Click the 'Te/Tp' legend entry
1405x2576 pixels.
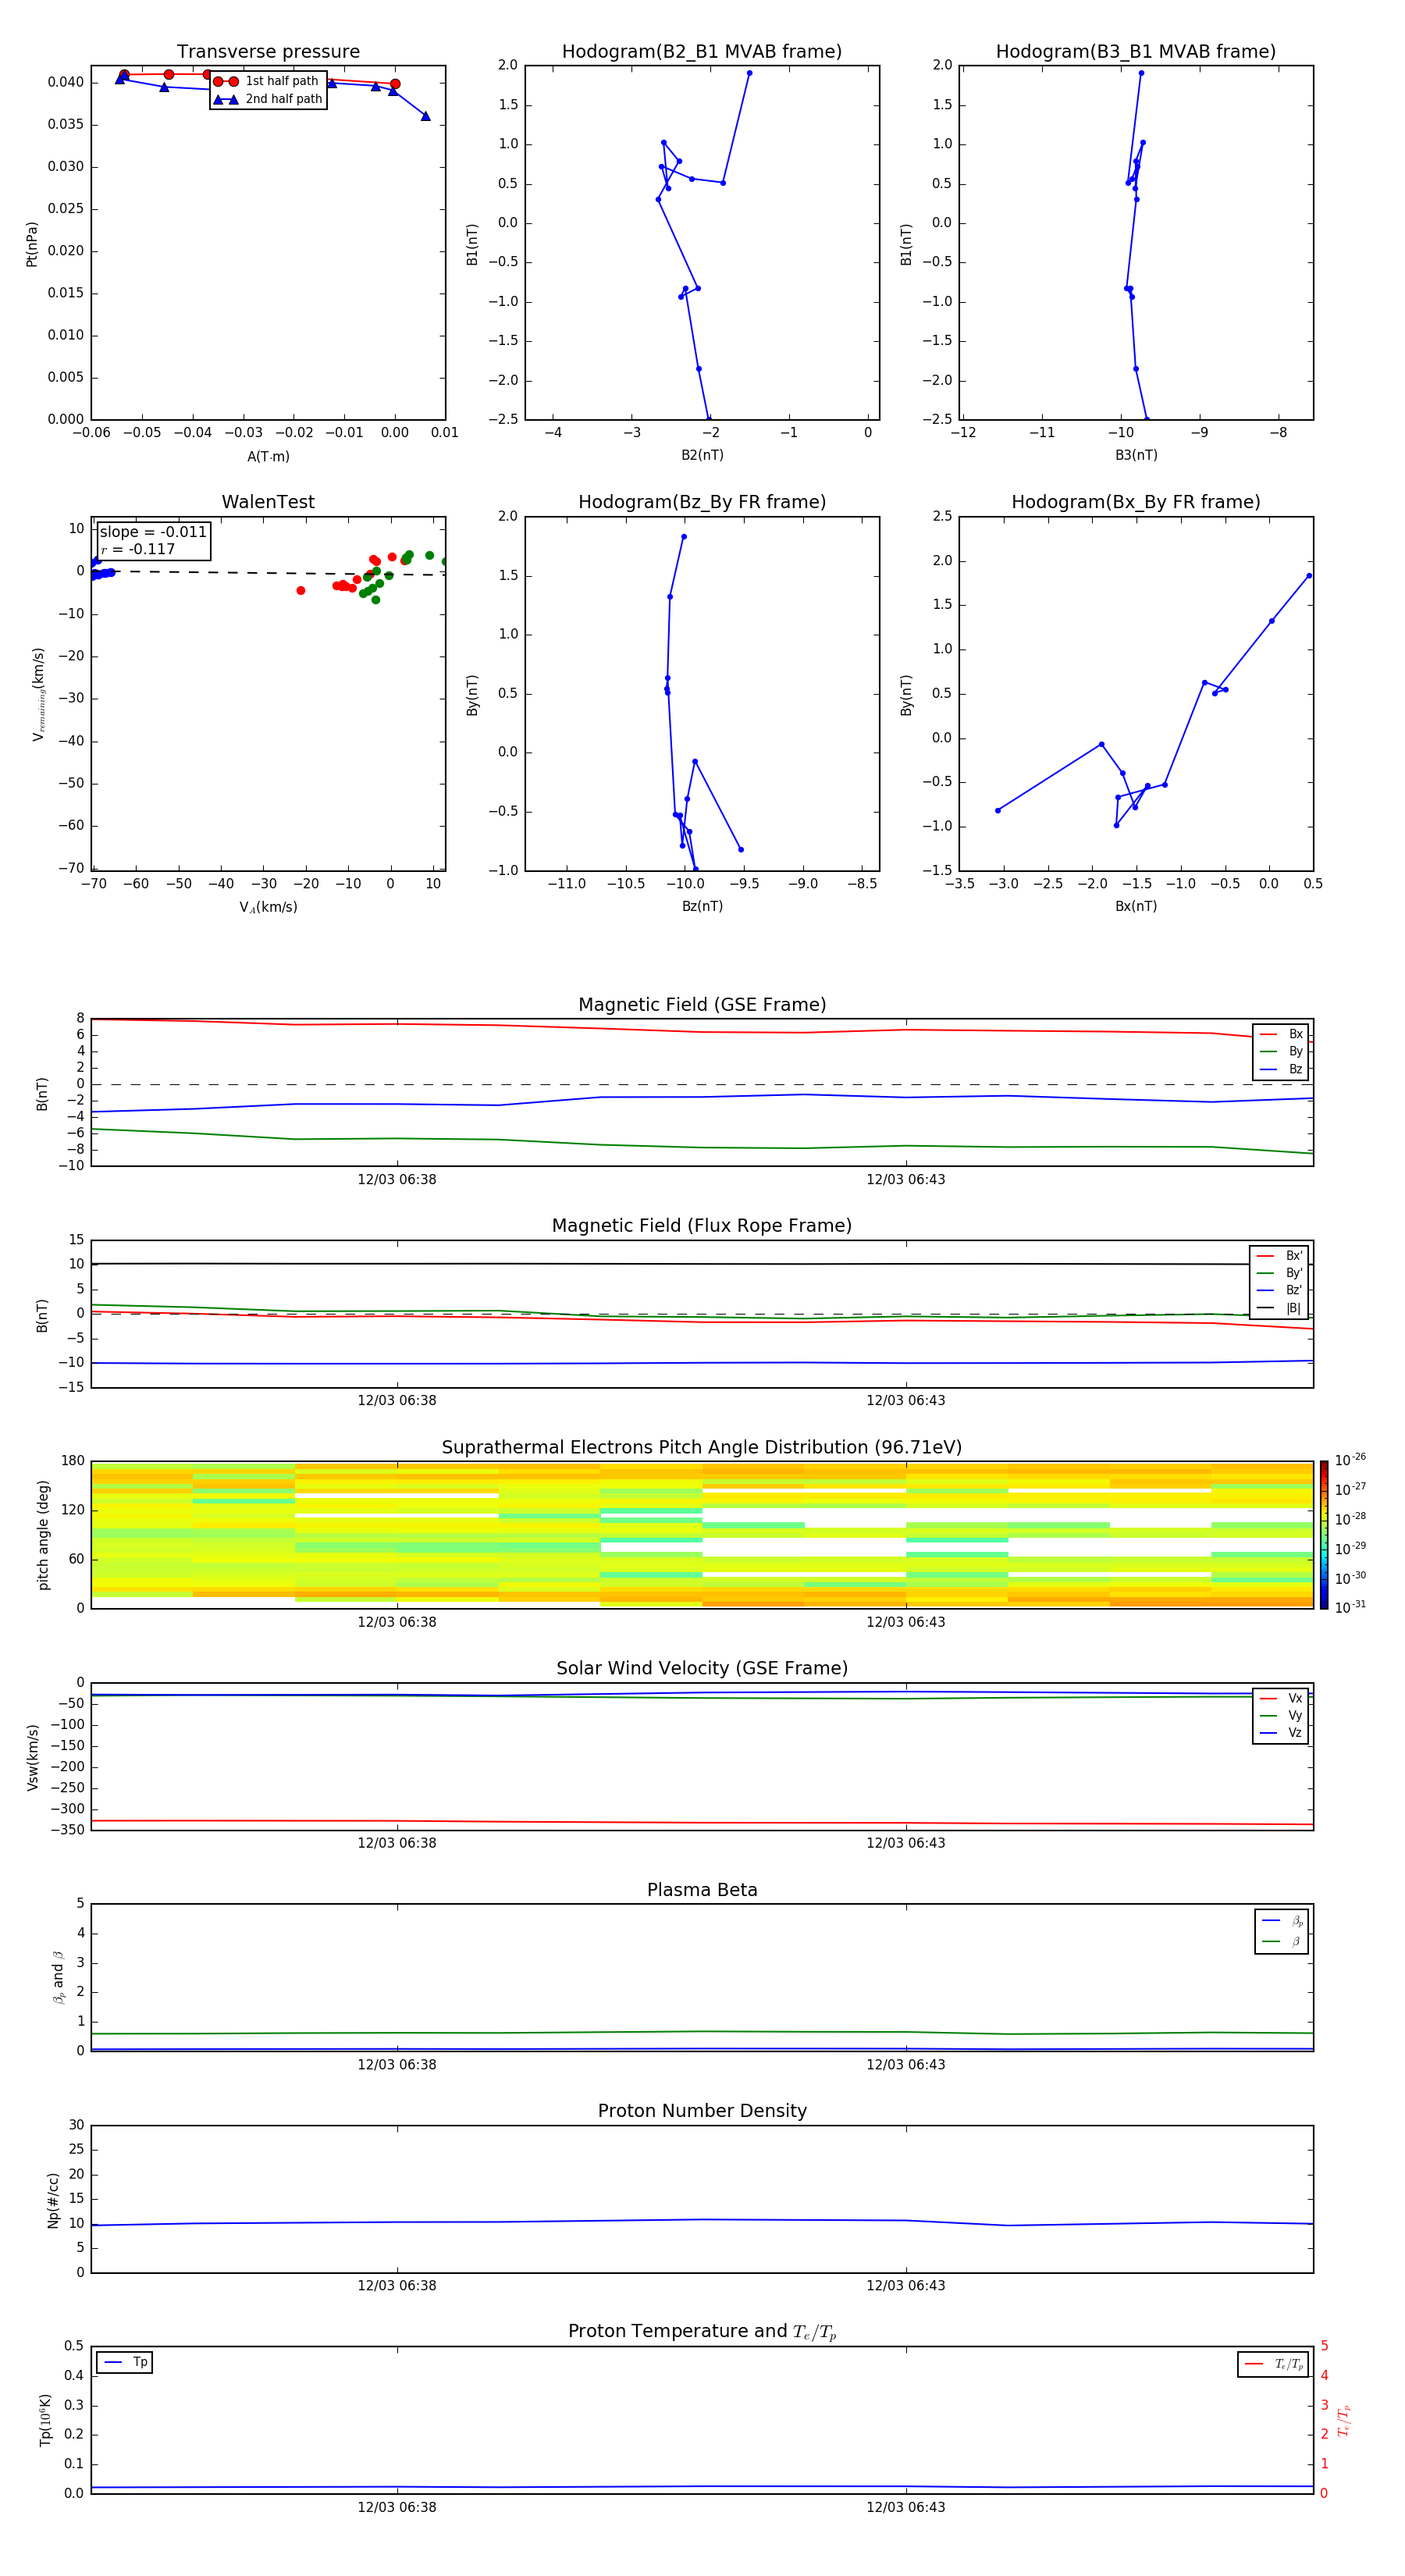point(1273,2364)
